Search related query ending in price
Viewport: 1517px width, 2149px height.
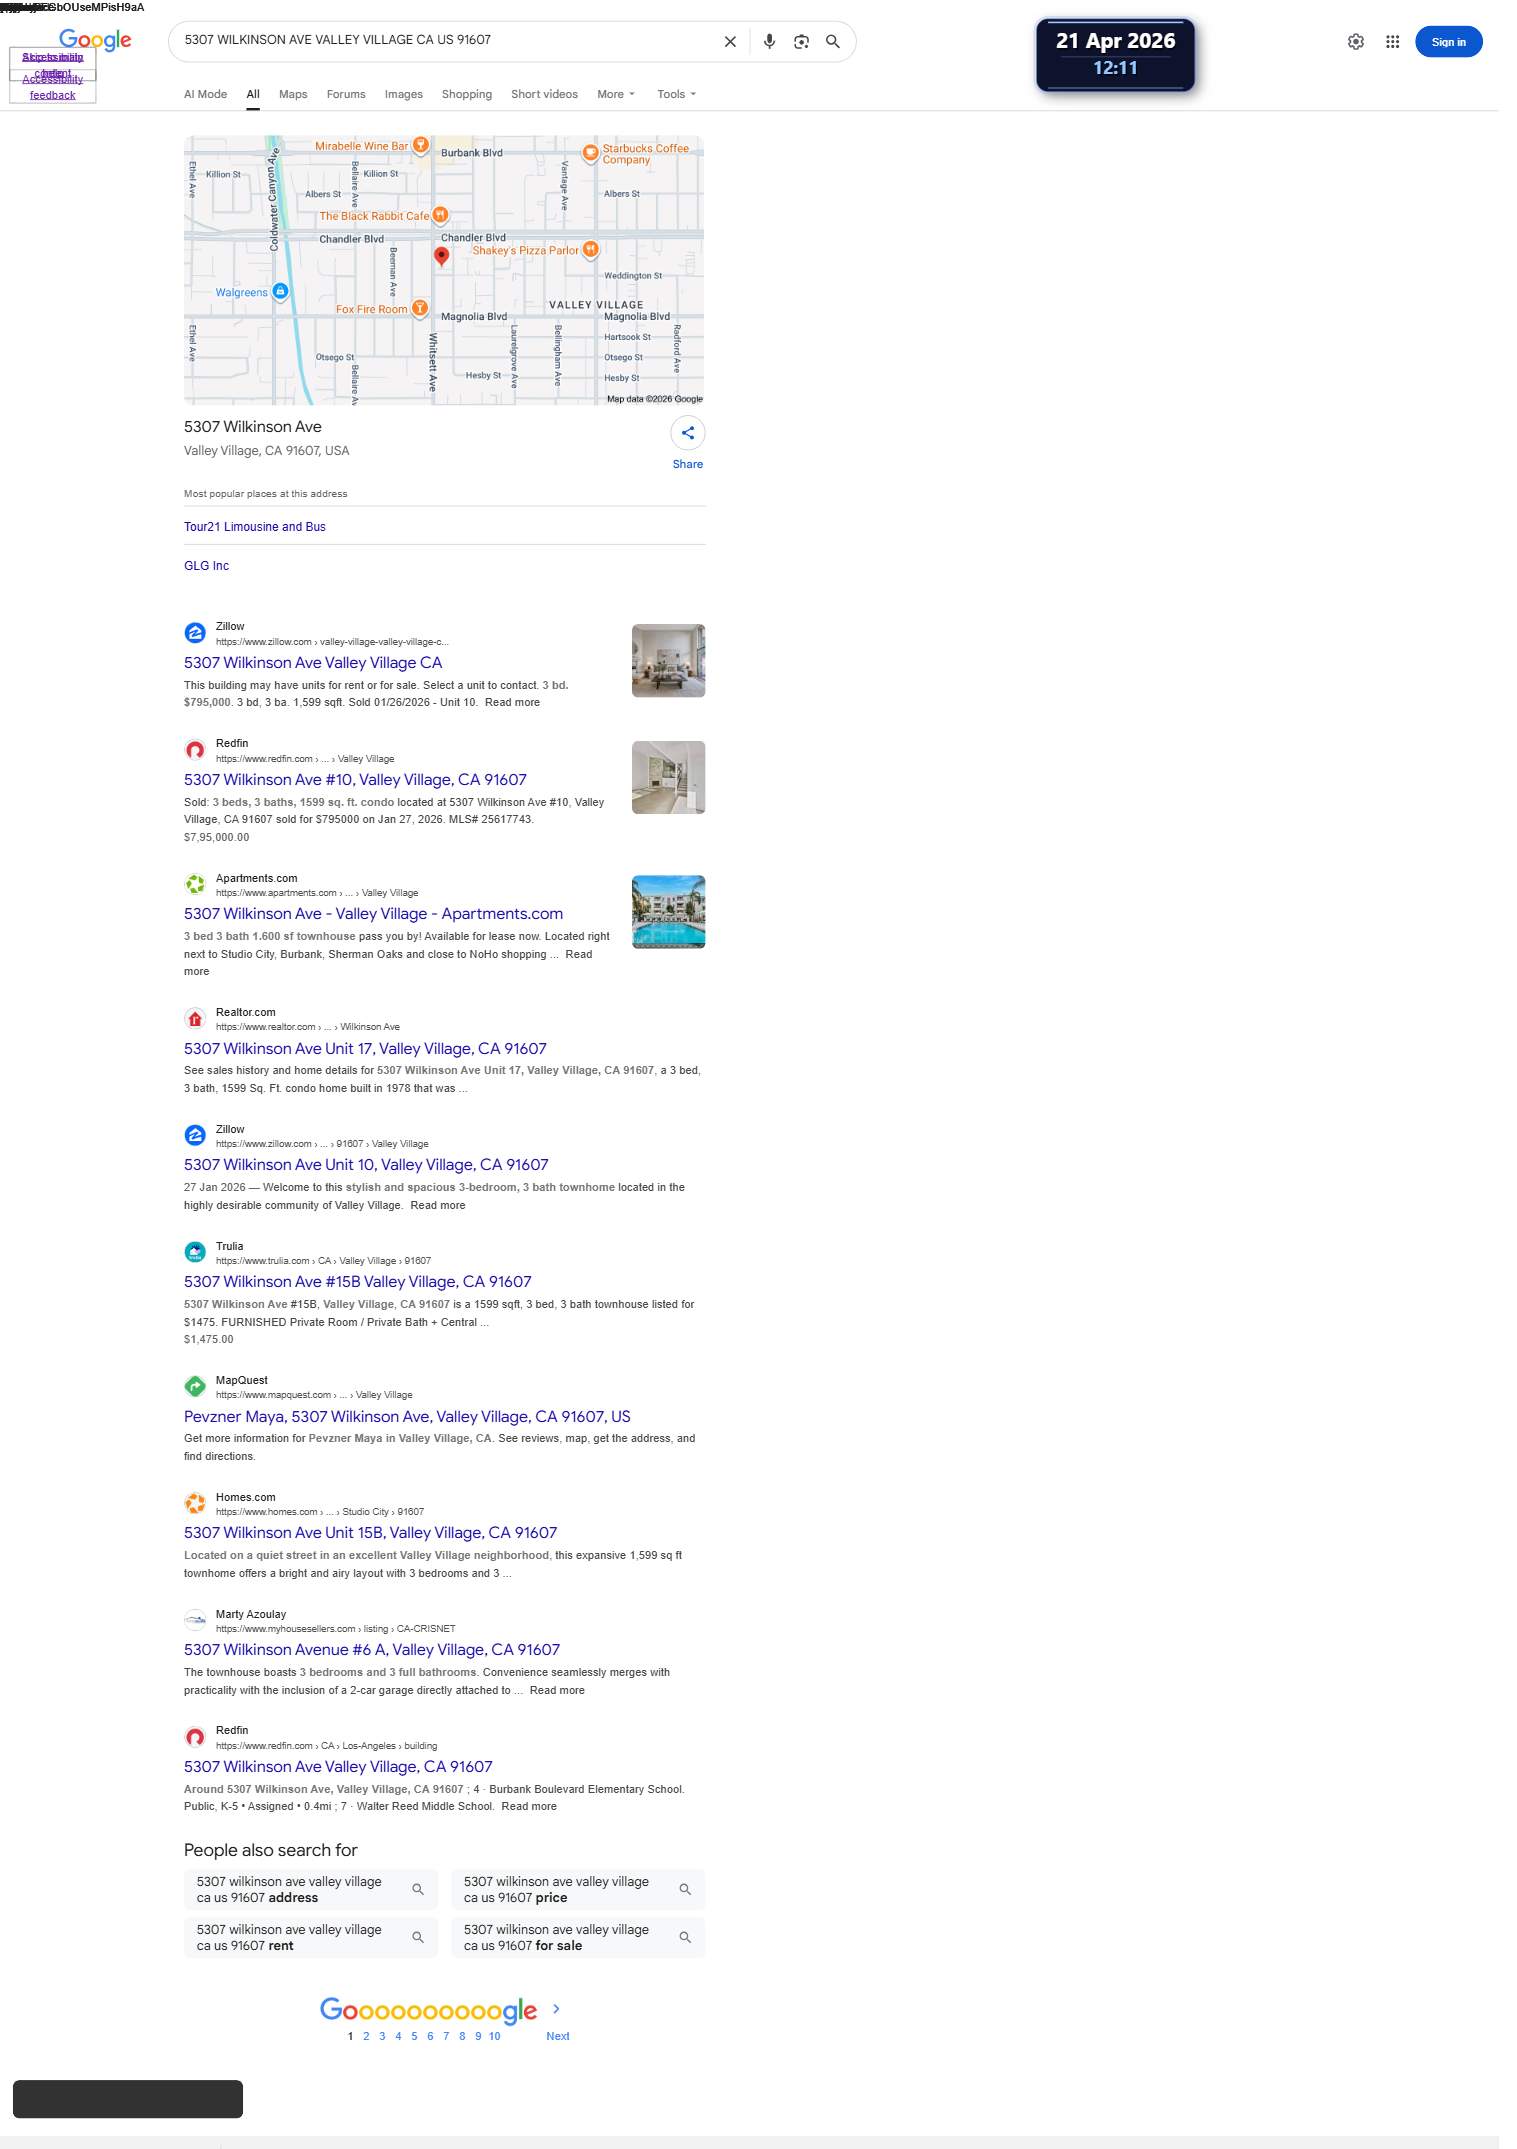(578, 1890)
